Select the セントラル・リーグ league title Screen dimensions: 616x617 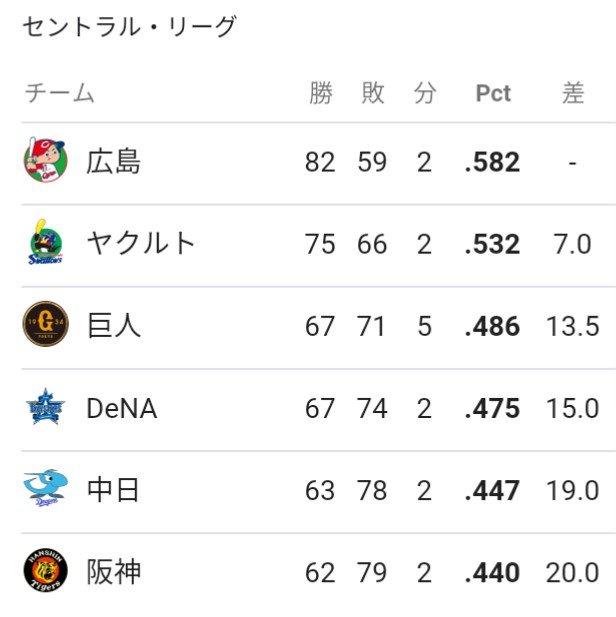point(130,27)
